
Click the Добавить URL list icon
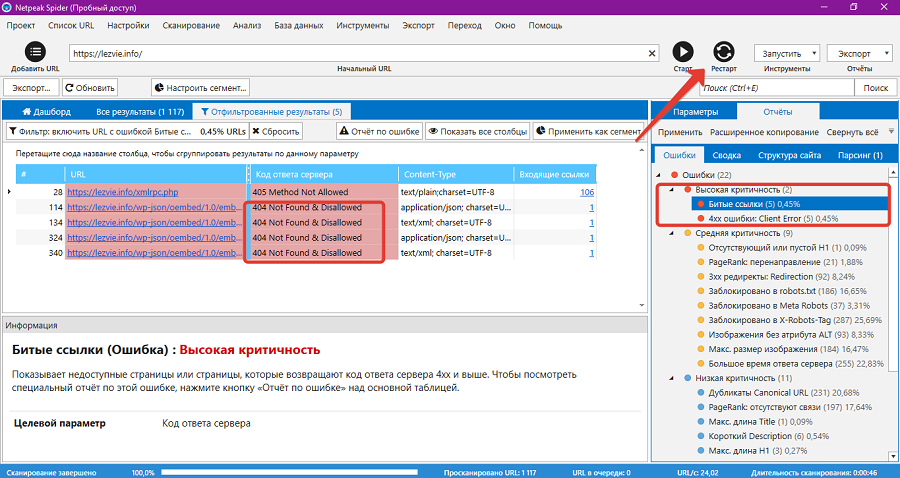[35, 52]
